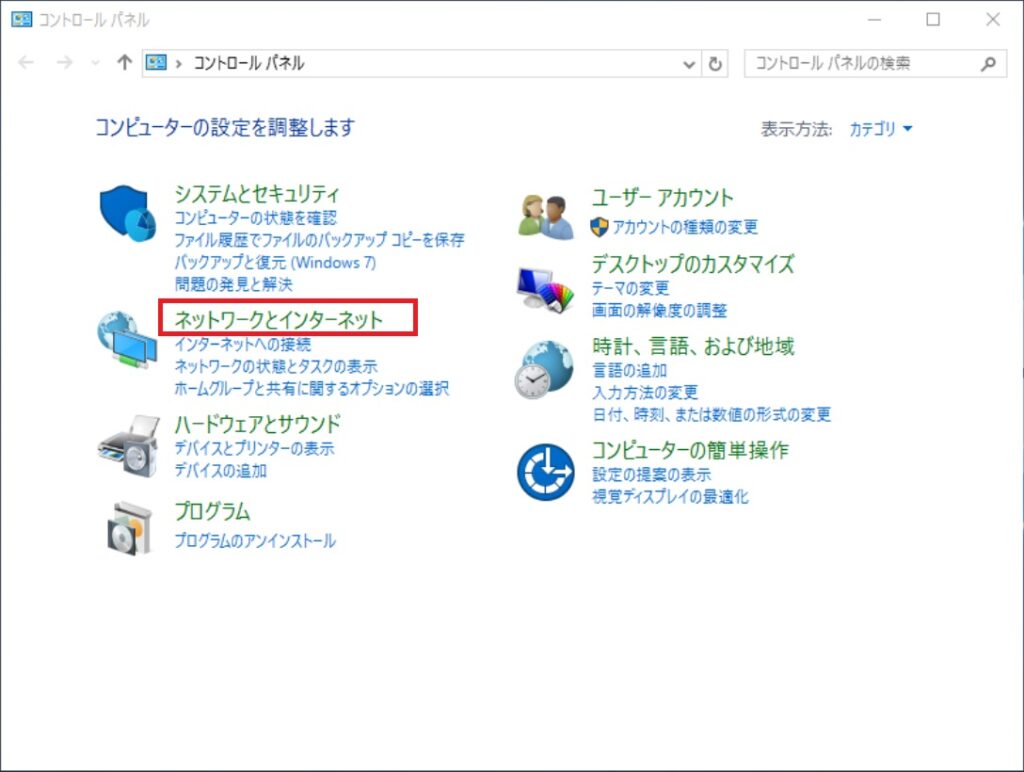Viewport: 1024px width, 772px height.
Task: Open the address bar history dropdown arrow
Action: (690, 63)
